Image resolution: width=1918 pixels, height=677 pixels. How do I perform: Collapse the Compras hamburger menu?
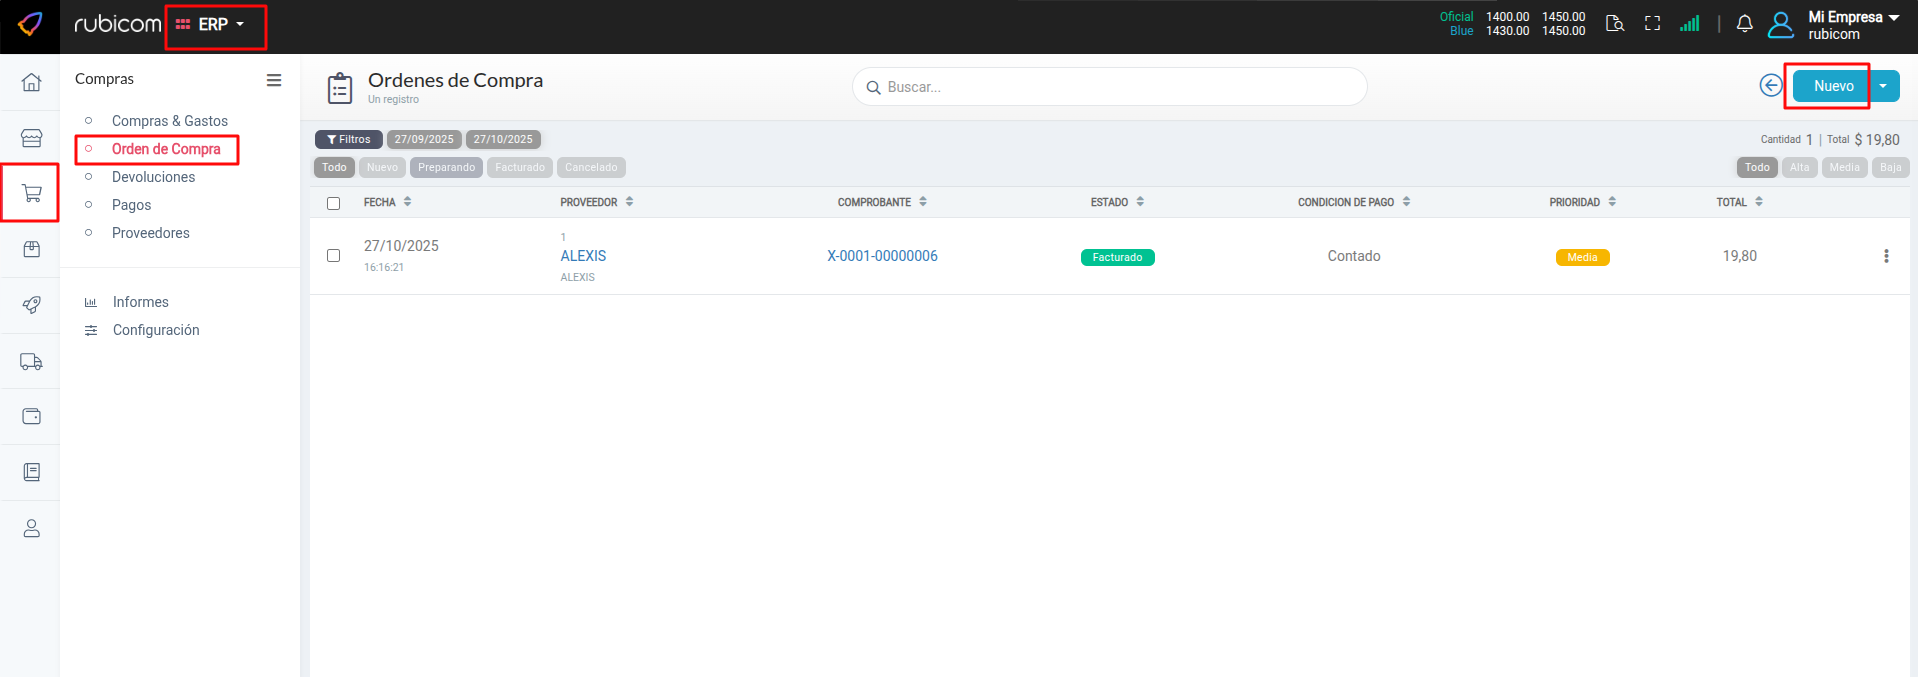pyautogui.click(x=274, y=80)
